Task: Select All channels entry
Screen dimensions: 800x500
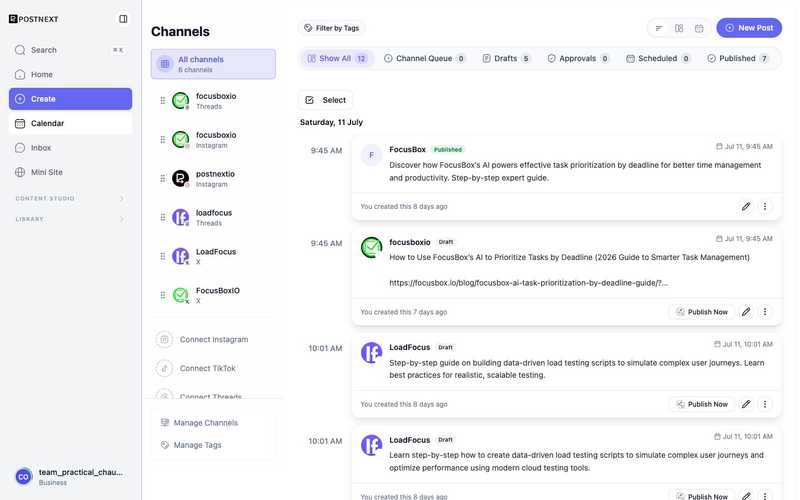Action: tap(213, 64)
